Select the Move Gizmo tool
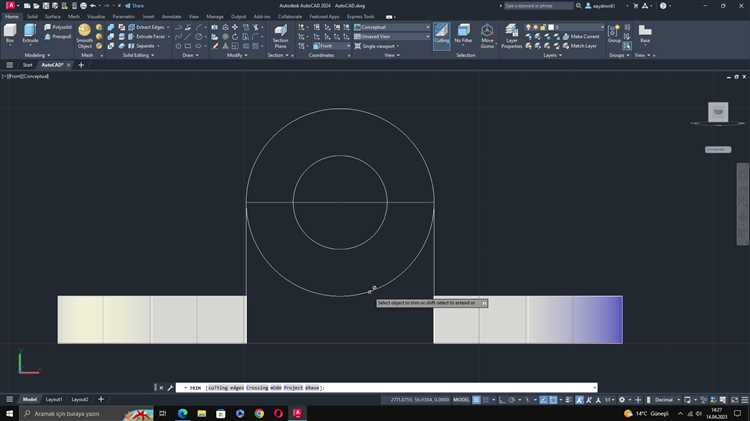Screen dimensions: 750x421 [487, 35]
